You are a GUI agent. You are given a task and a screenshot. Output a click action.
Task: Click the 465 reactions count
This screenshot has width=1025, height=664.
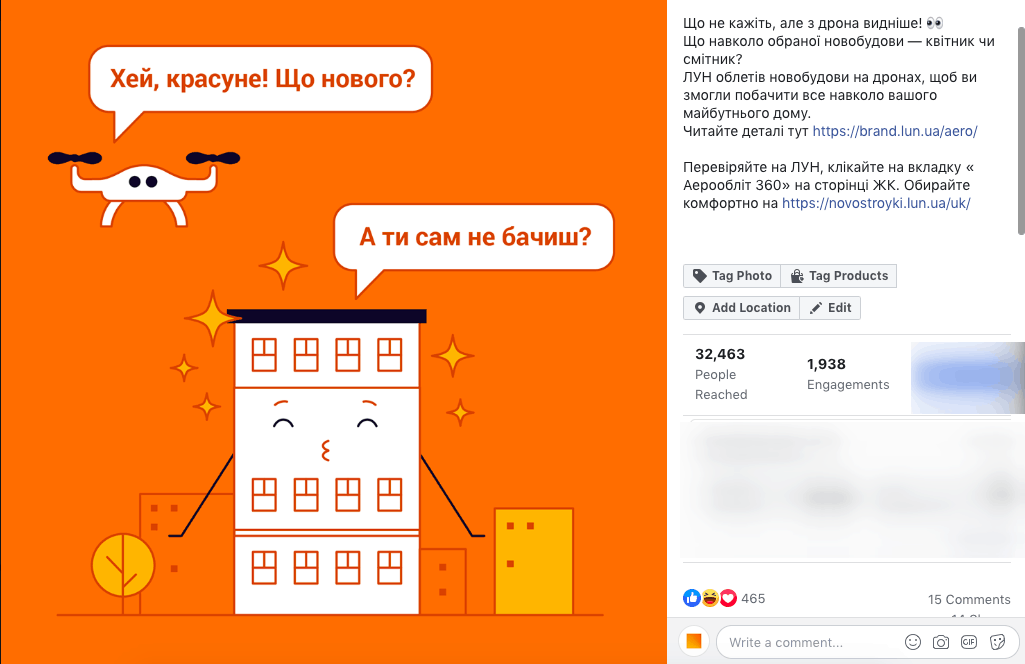(x=753, y=598)
